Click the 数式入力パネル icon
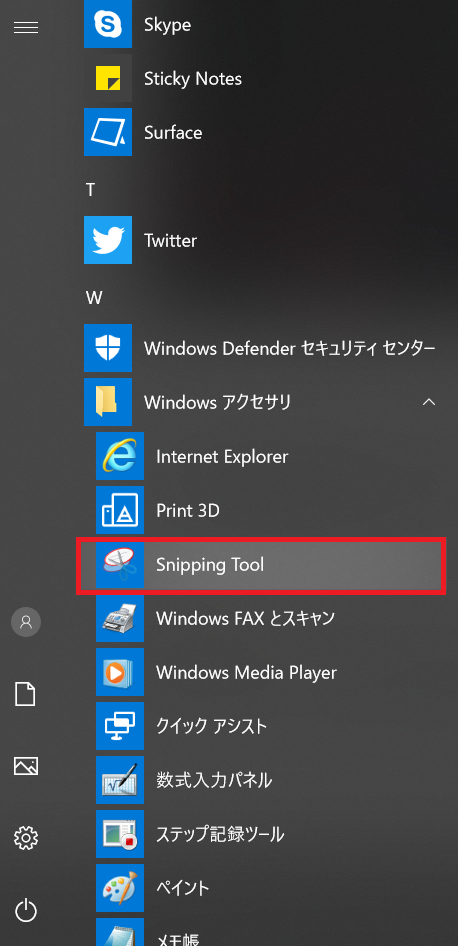Screen dimensions: 458x946 pyautogui.click(x=120, y=780)
